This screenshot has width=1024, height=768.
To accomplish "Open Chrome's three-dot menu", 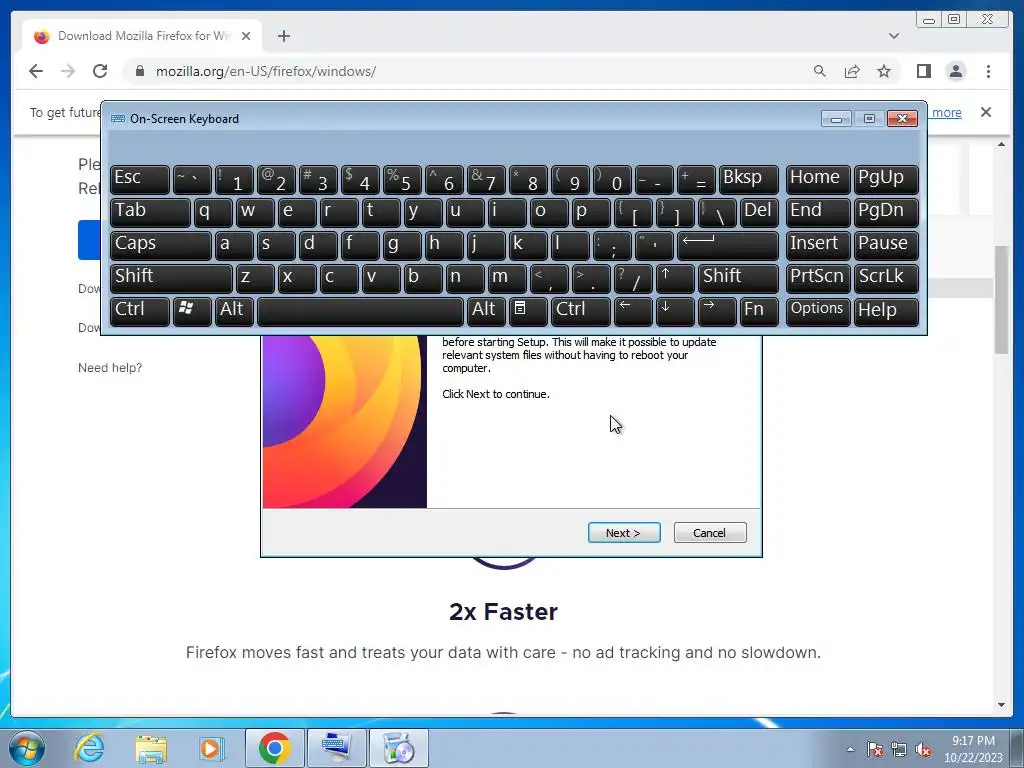I will (x=988, y=71).
